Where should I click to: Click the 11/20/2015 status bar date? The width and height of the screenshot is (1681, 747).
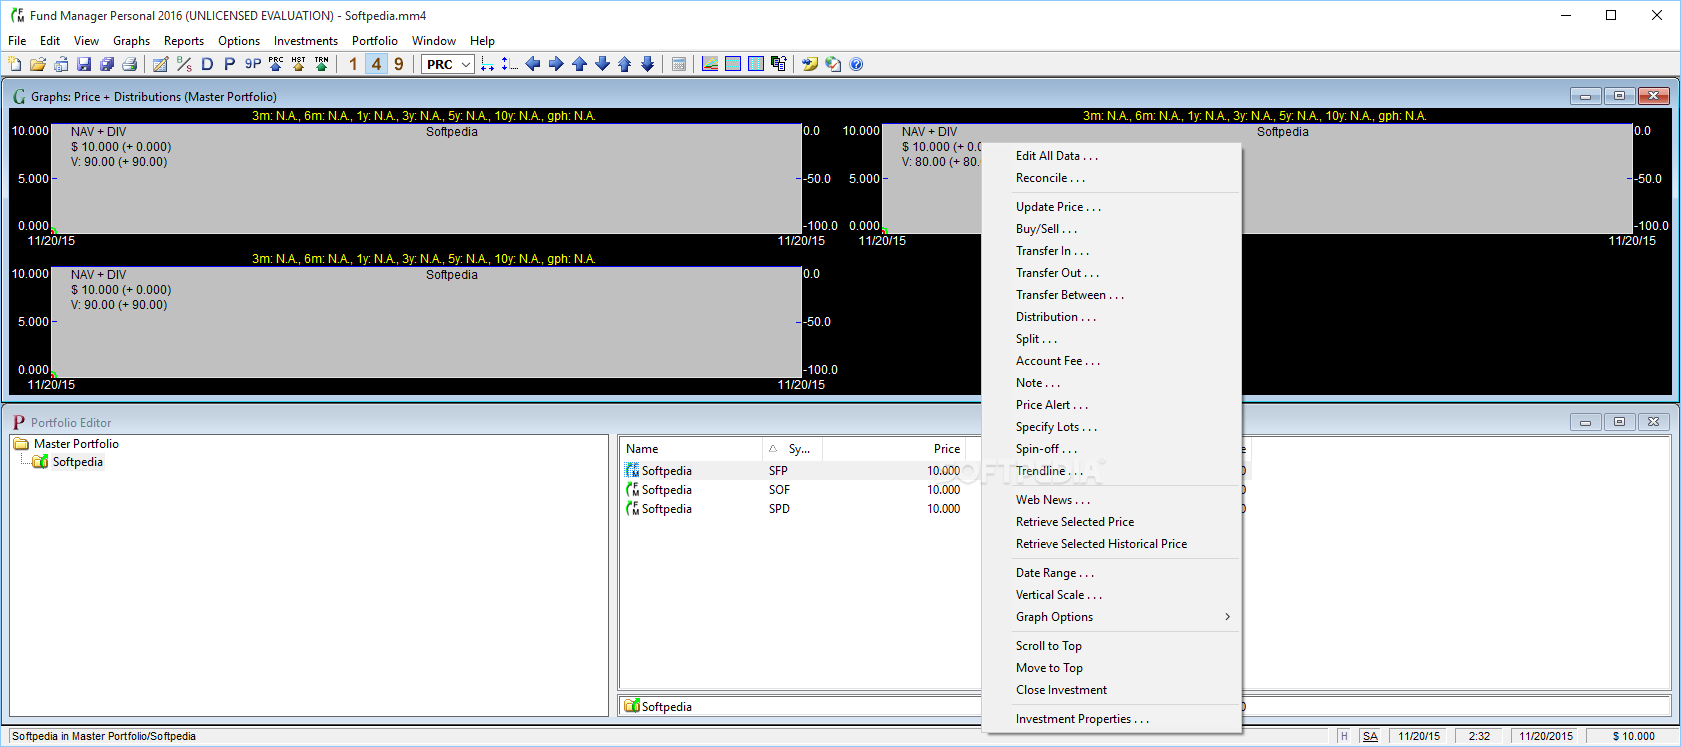tap(1546, 736)
